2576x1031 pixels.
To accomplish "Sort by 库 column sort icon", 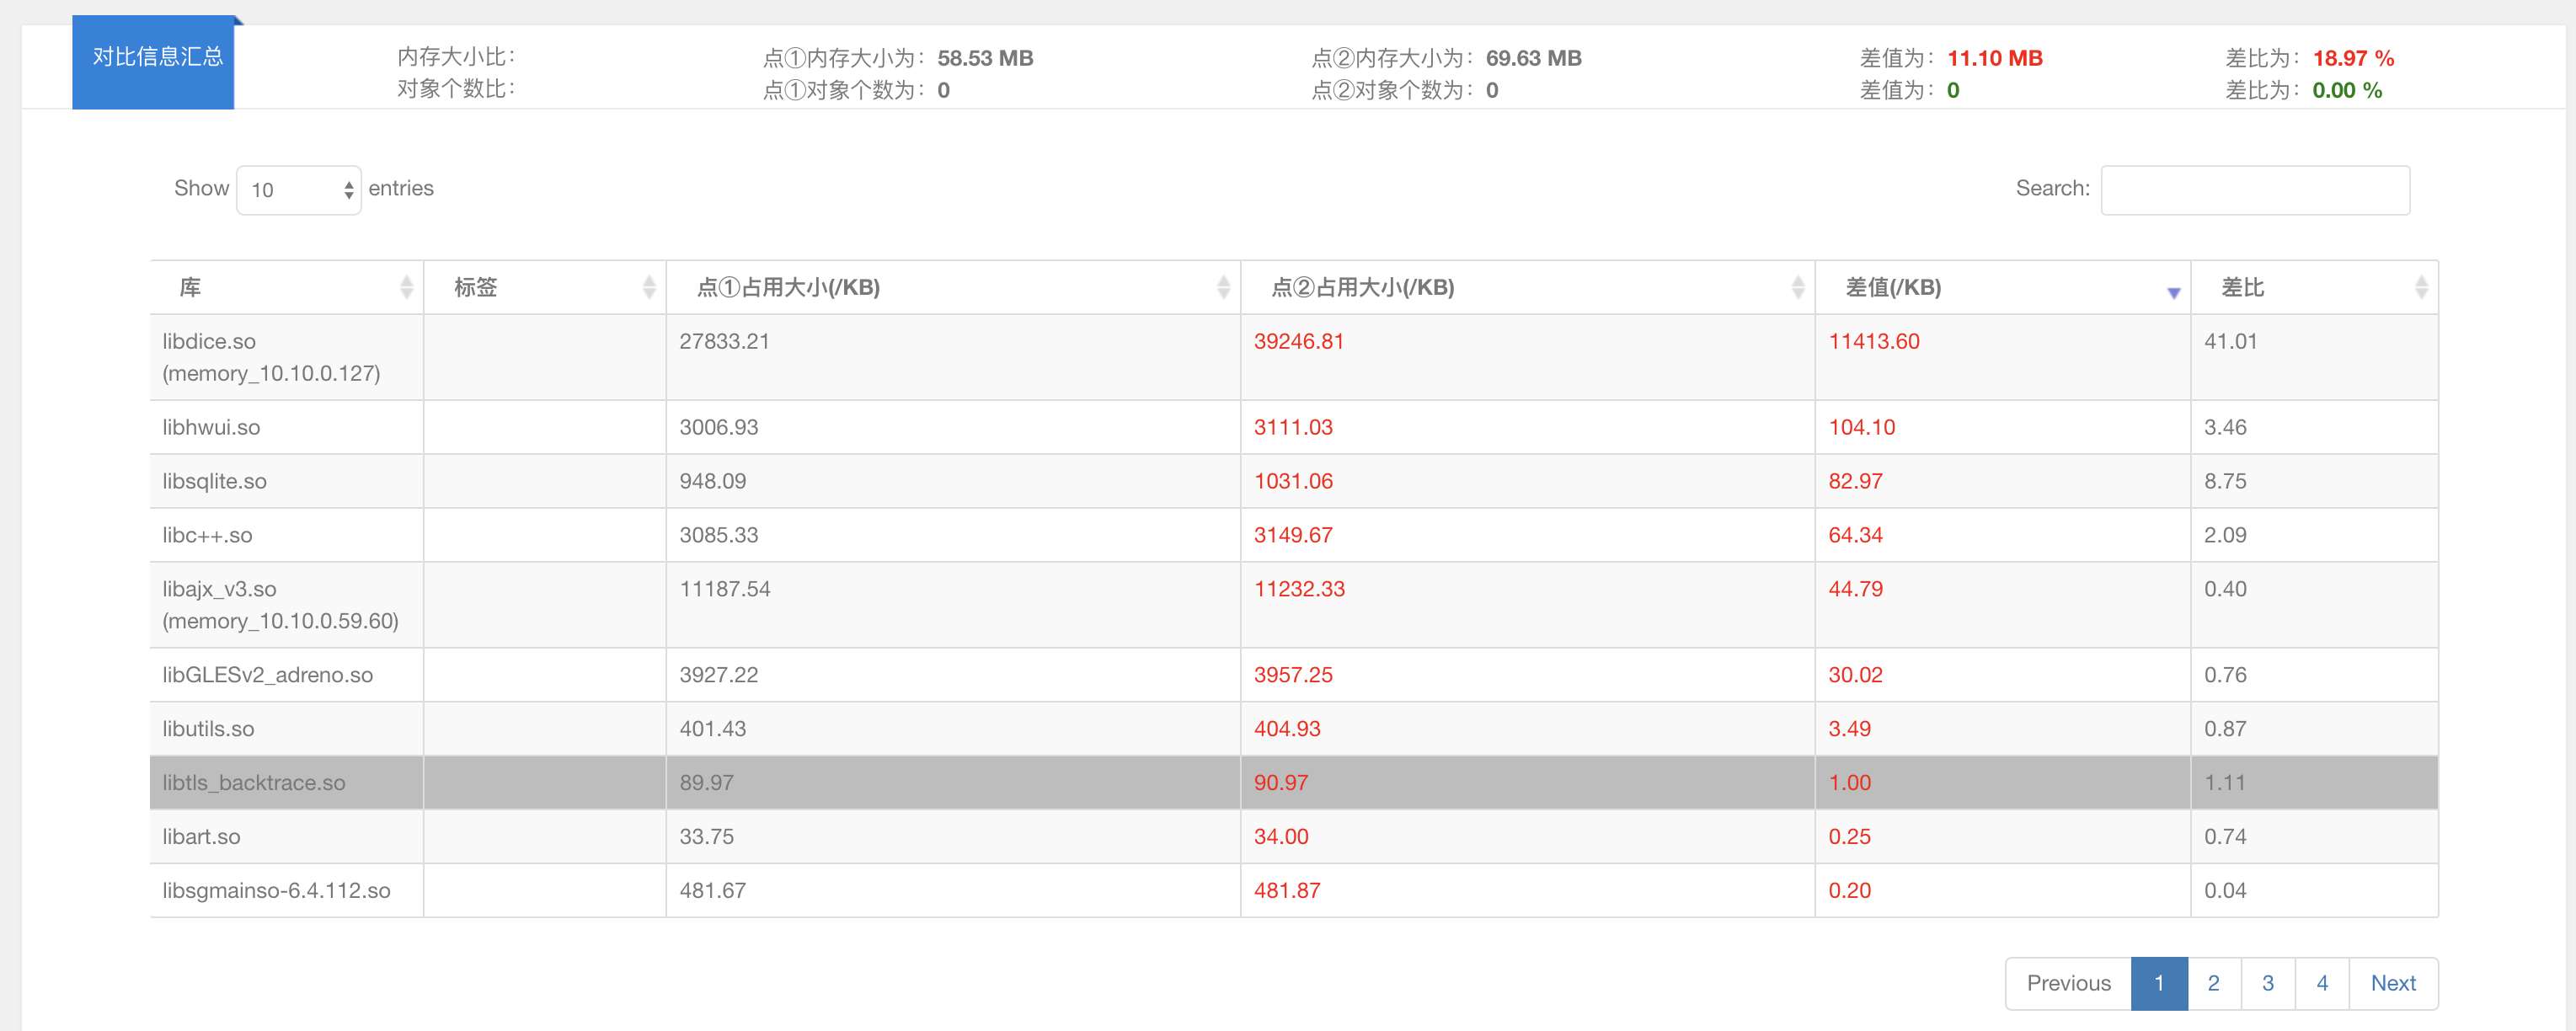I will [x=406, y=288].
